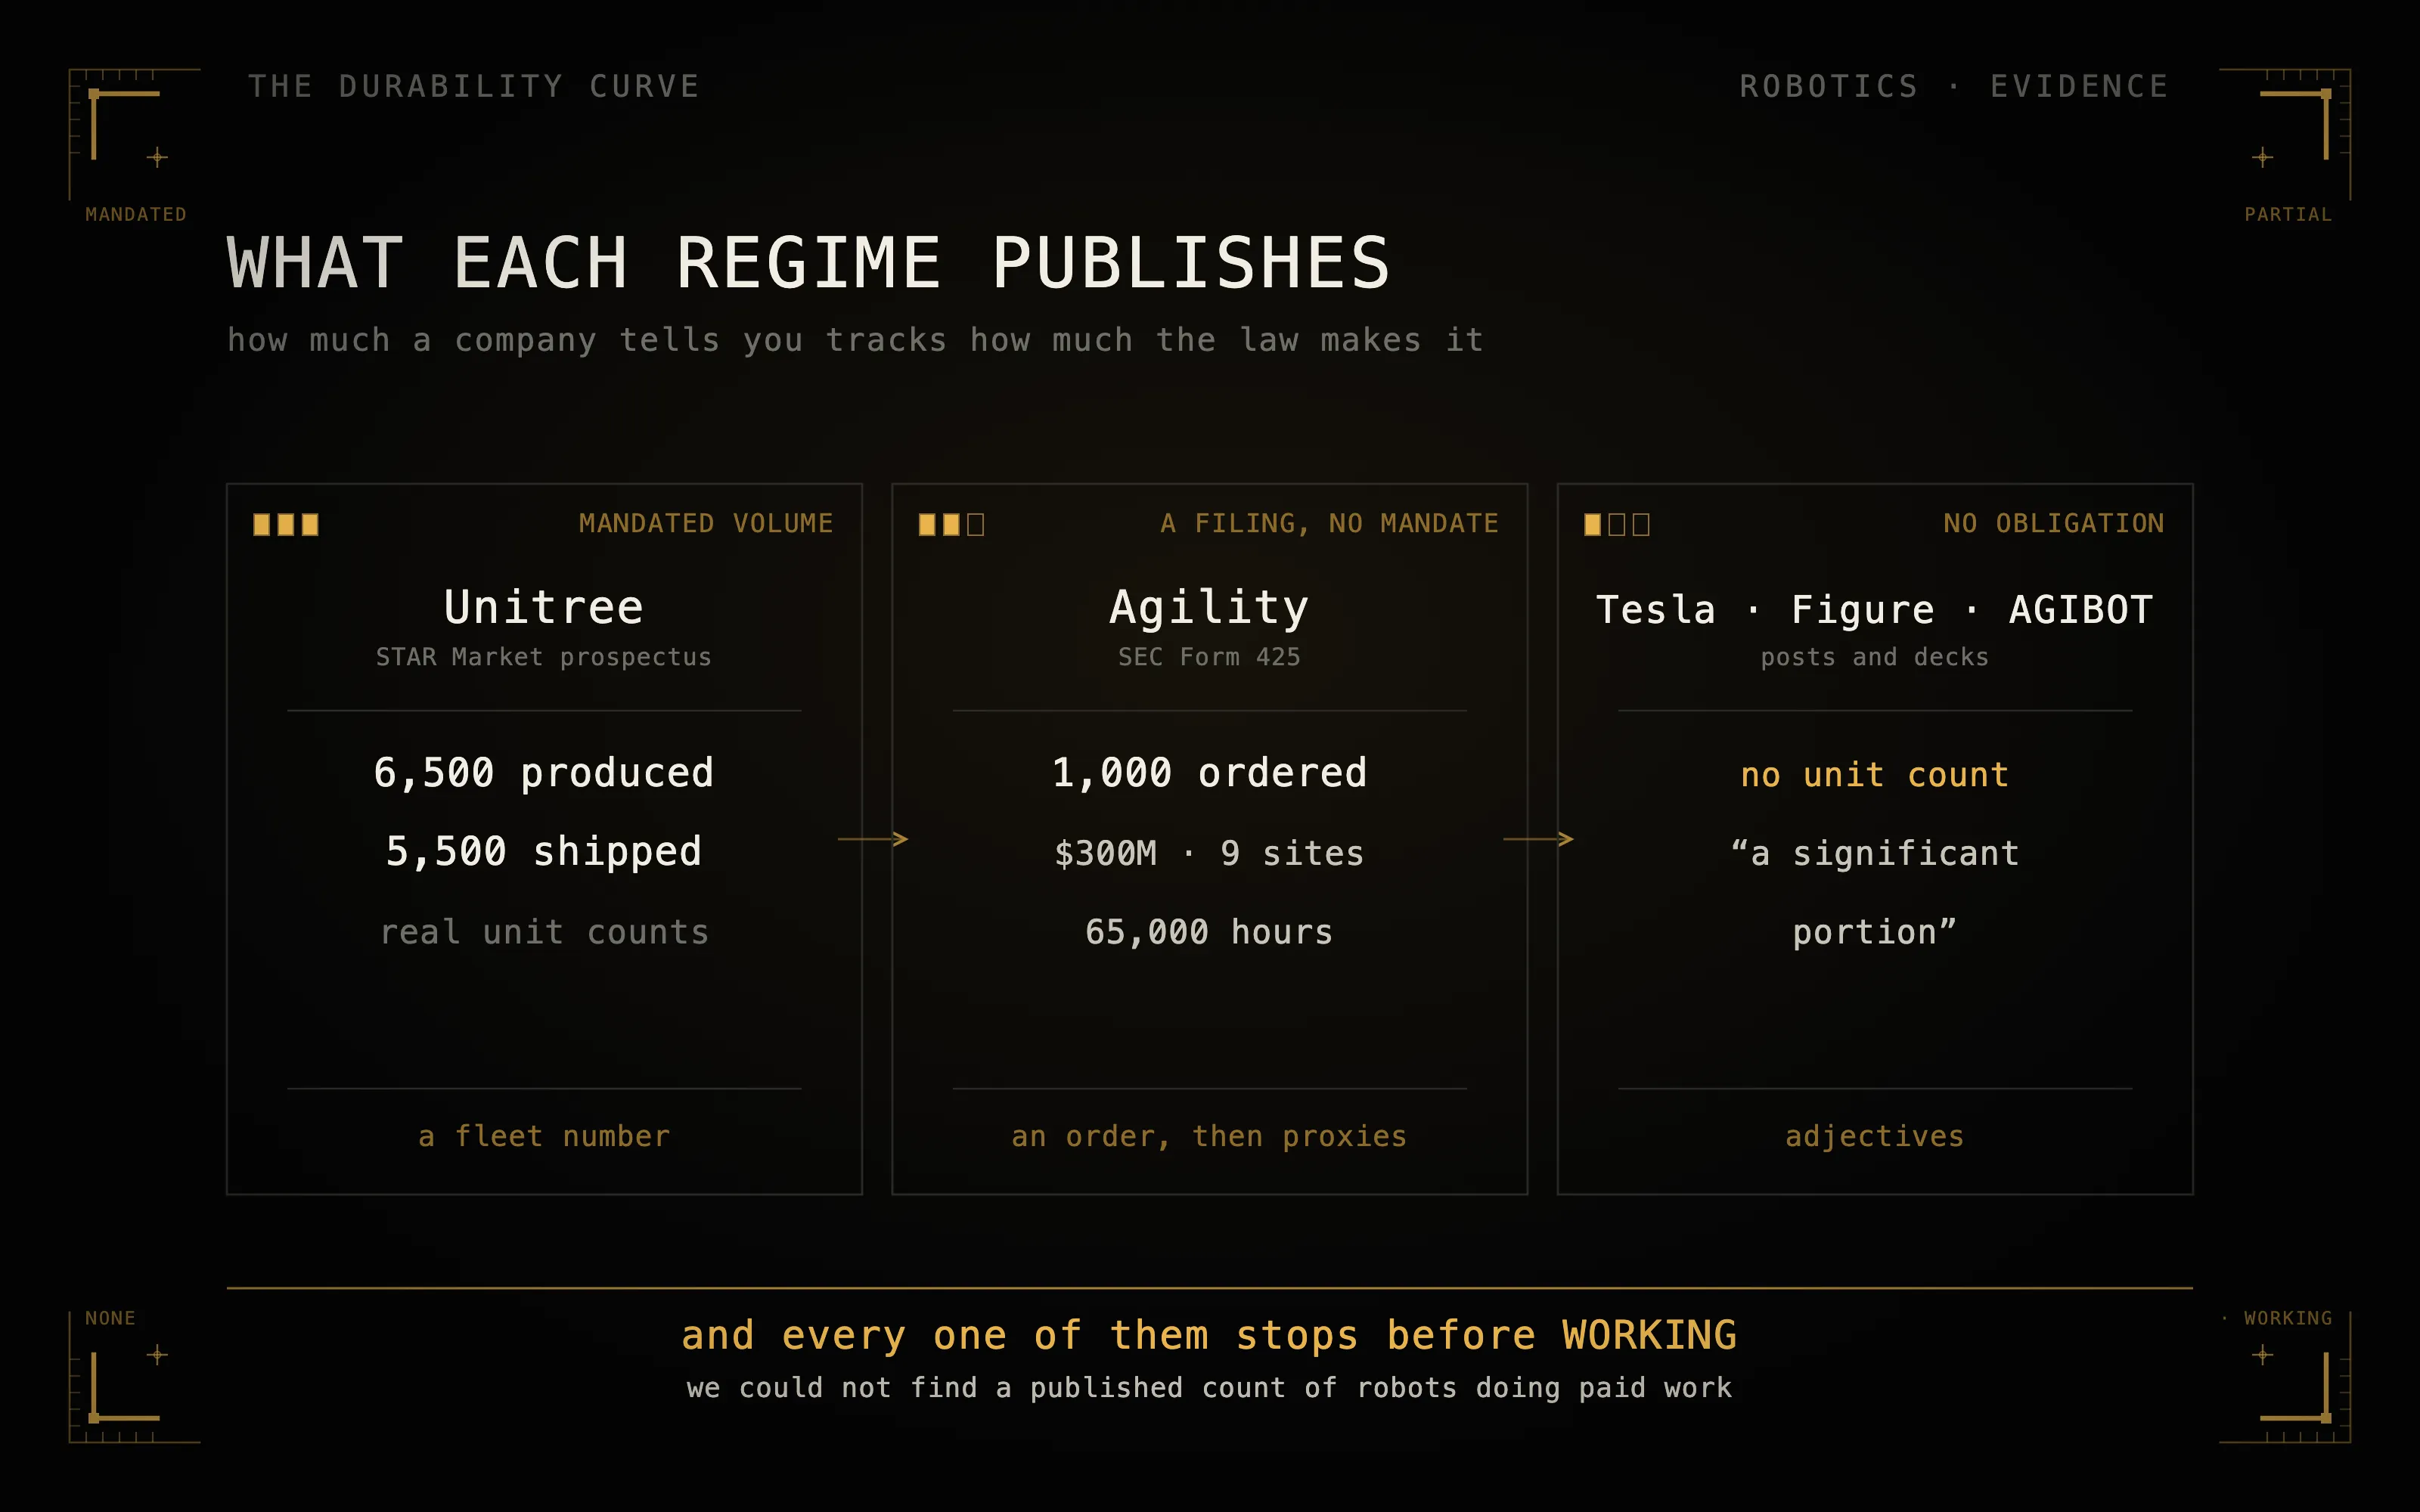Click '$300M · 9 sites' value
The height and width of the screenshot is (1512, 2420).
point(1209,853)
